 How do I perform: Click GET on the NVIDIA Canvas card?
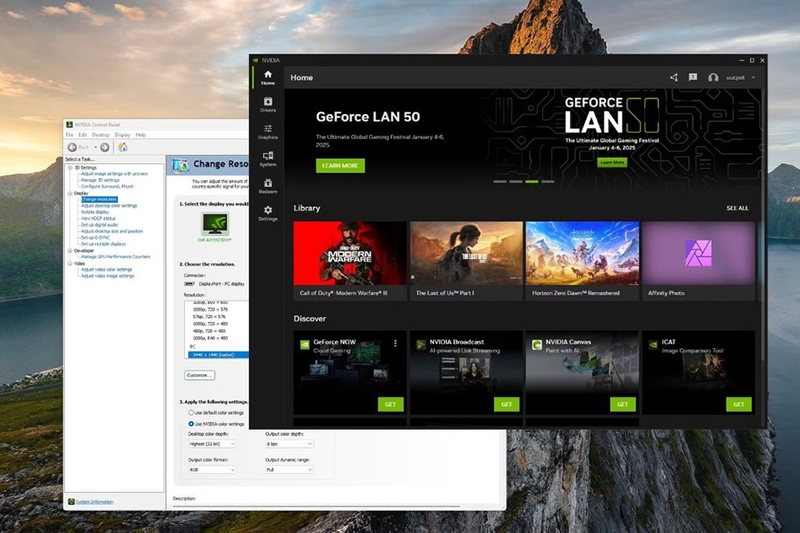tap(623, 404)
